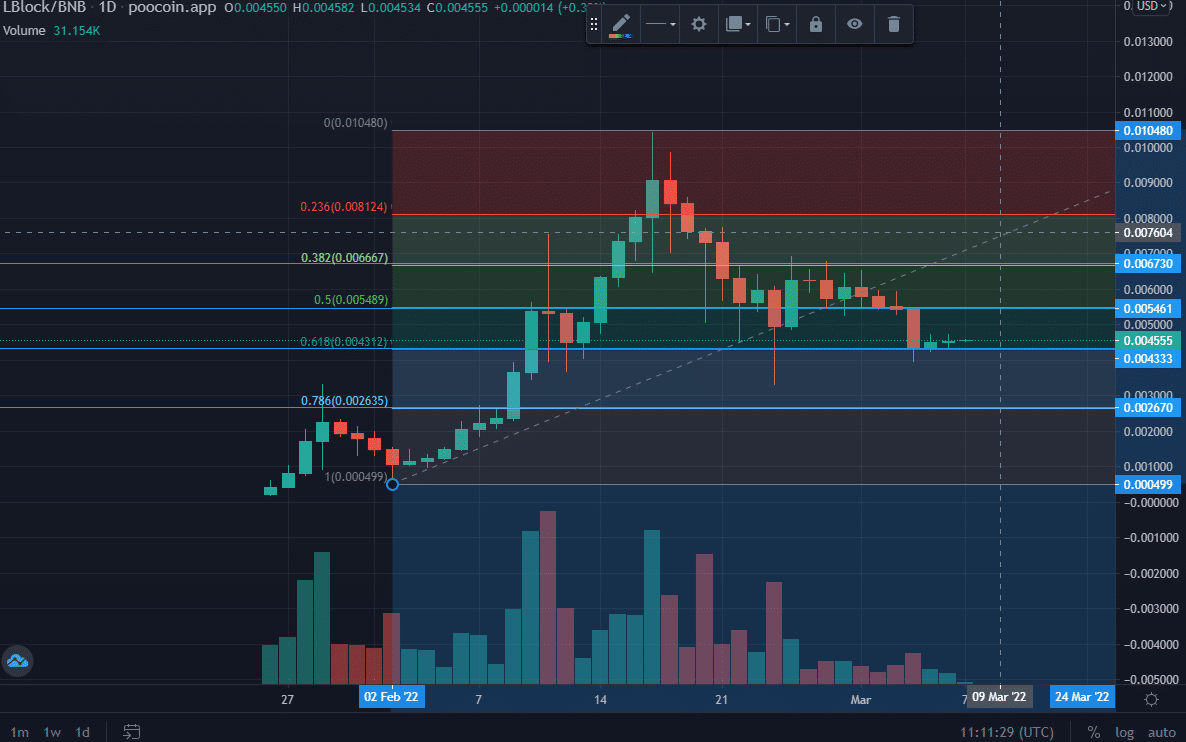Click the 0(0.010480) Fib level label
The image size is (1186, 742).
355,123
